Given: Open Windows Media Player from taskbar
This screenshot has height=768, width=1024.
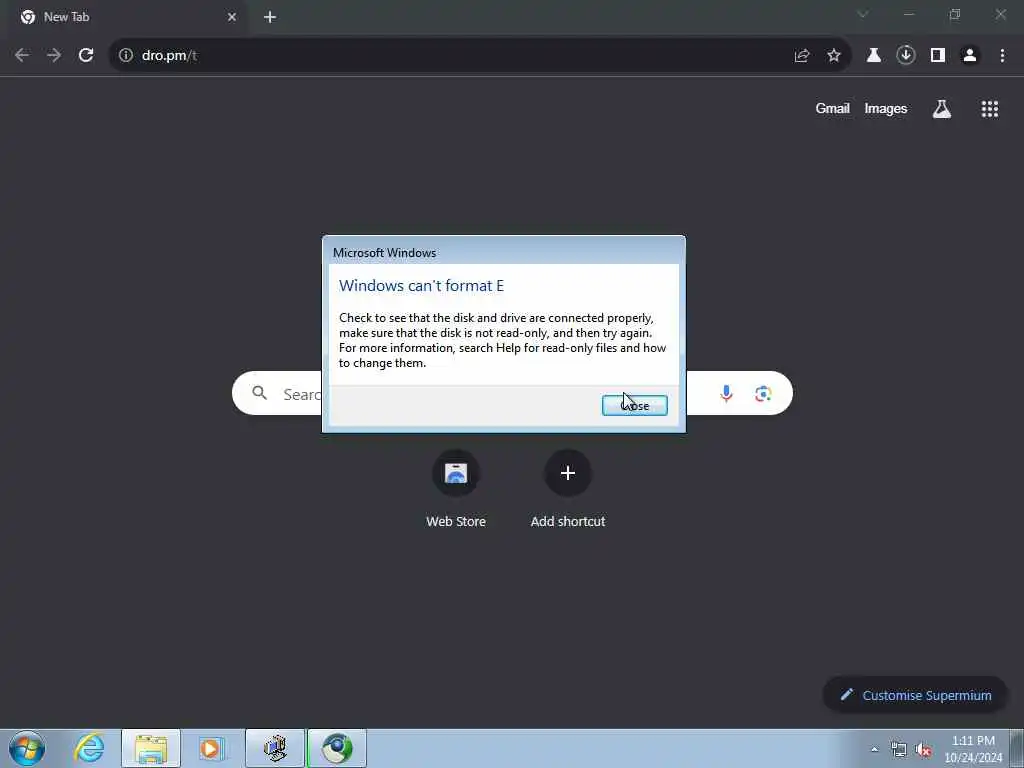Looking at the screenshot, I should click(211, 748).
